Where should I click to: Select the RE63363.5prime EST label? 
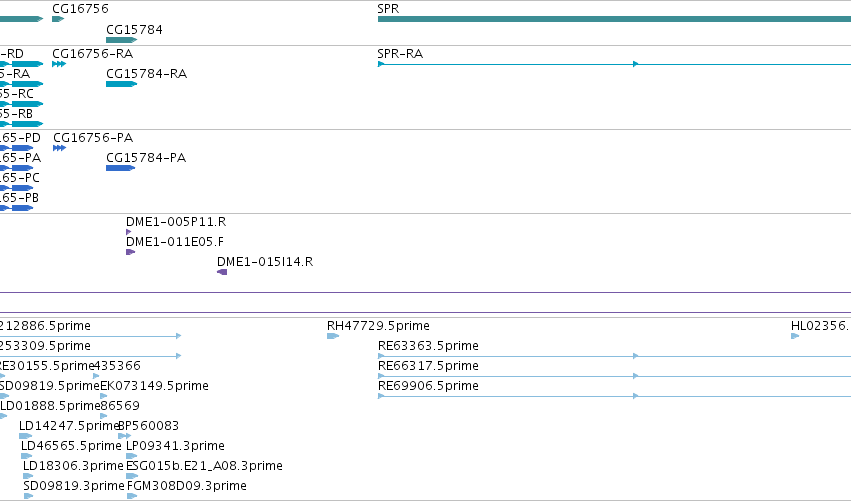[428, 346]
